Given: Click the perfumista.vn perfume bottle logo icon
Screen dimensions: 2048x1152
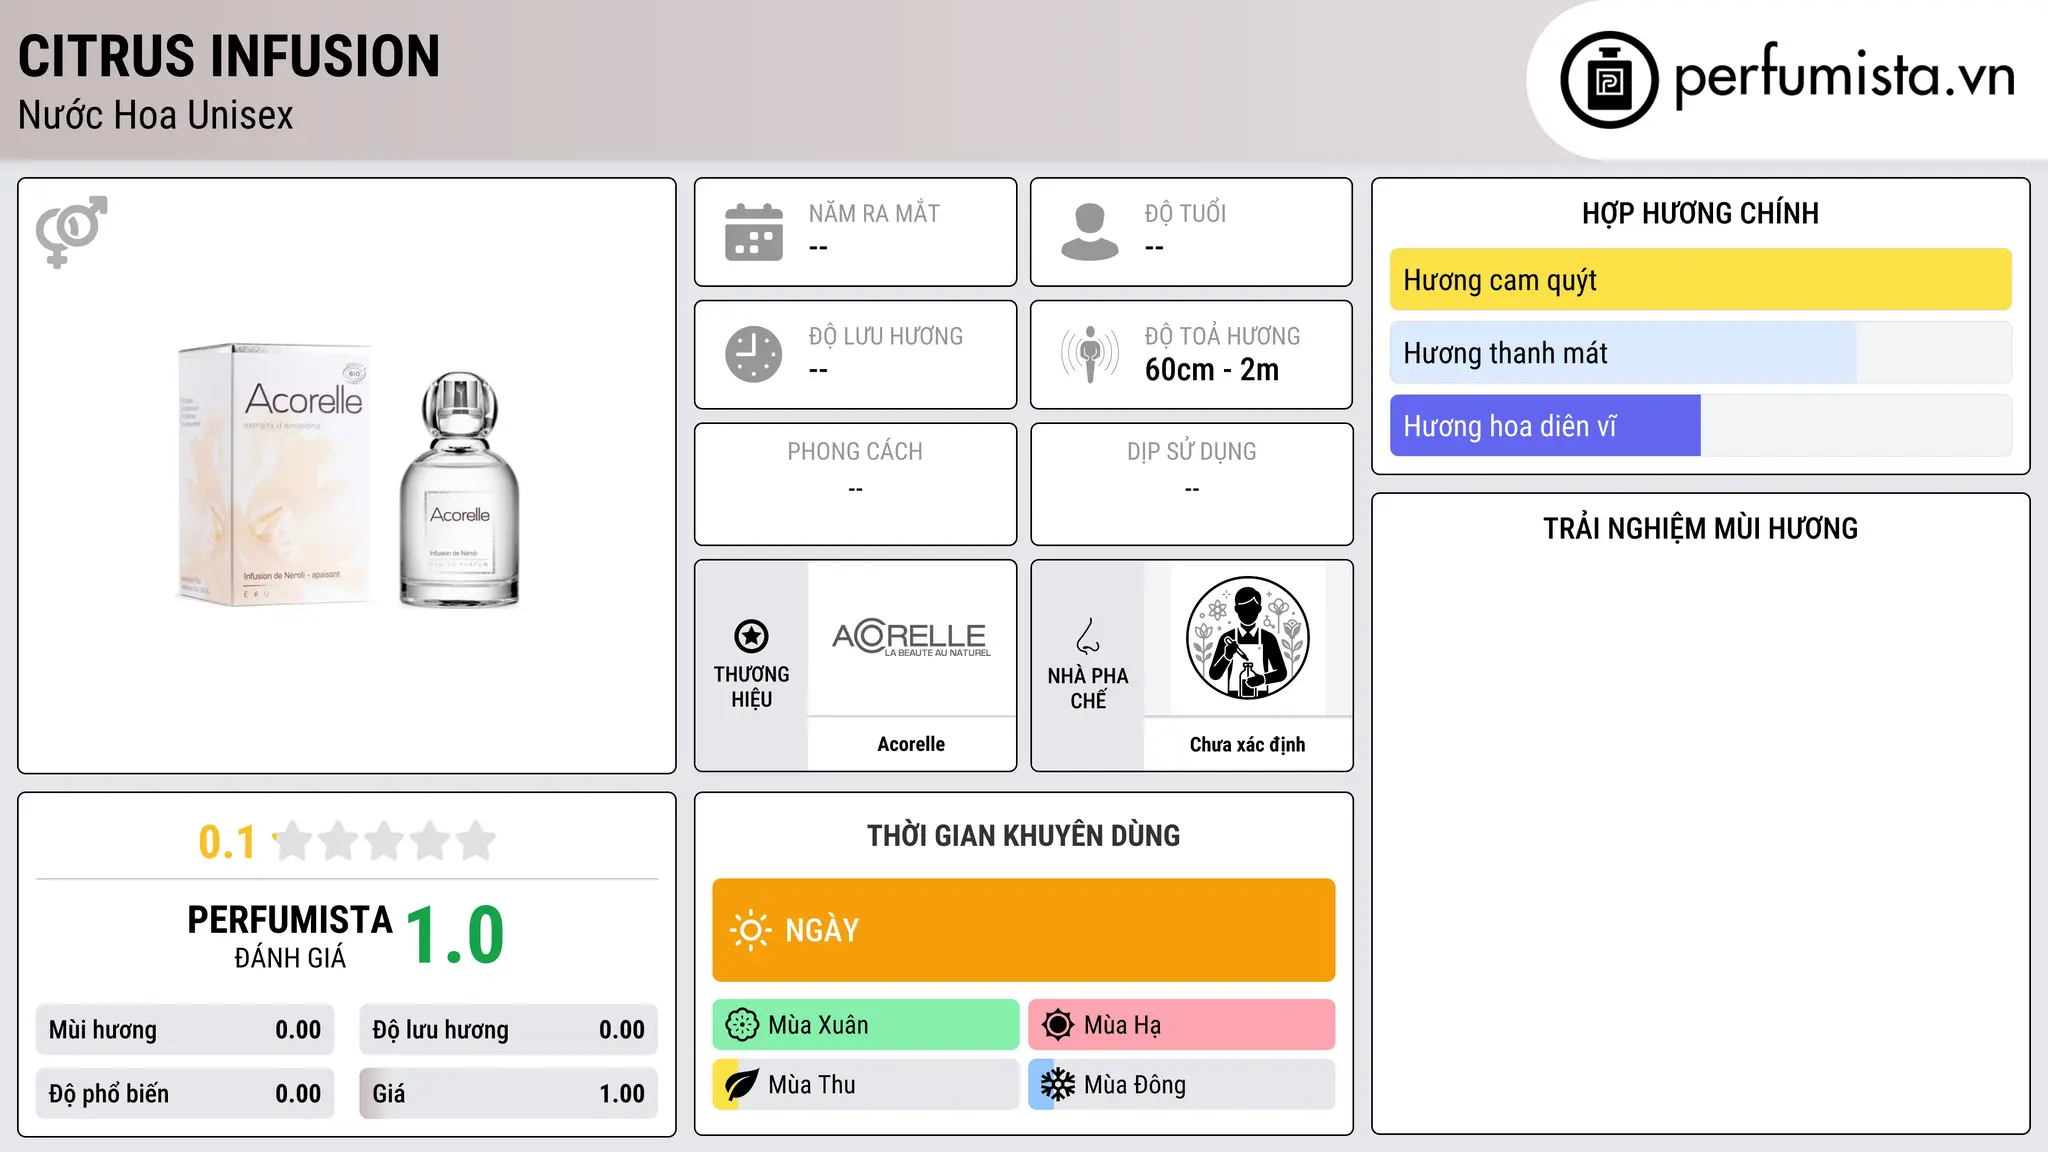Looking at the screenshot, I should coord(1609,80).
